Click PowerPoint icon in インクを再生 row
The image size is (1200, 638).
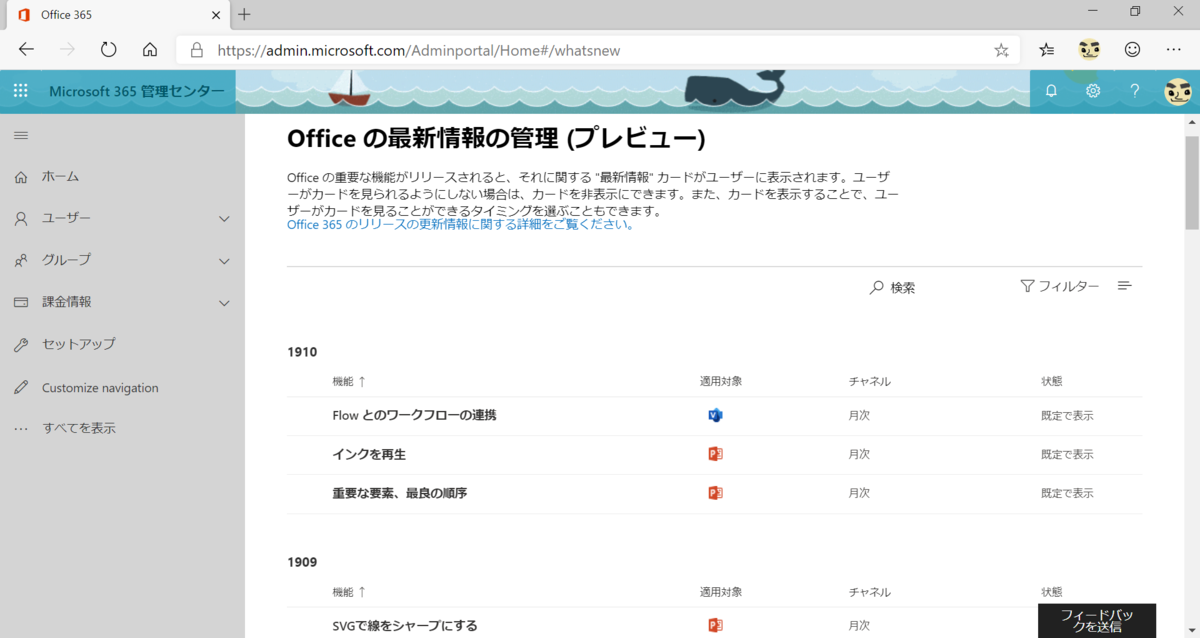point(715,454)
